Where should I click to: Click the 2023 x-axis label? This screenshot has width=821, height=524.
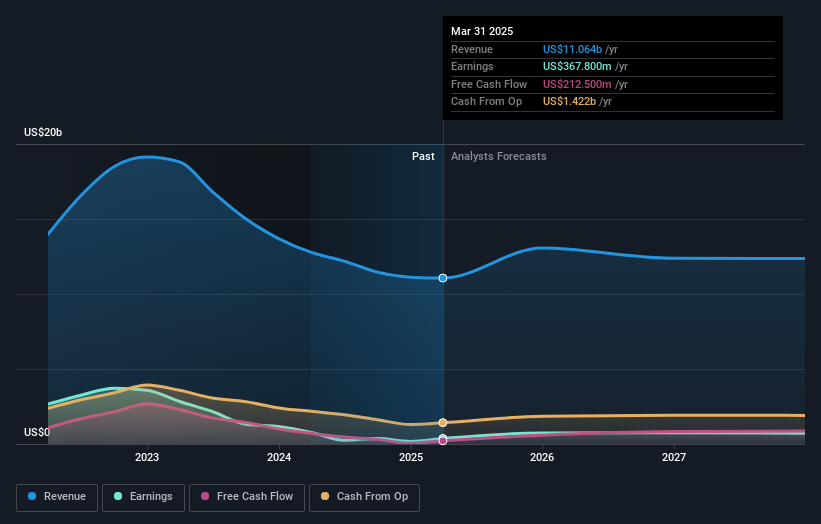coord(147,458)
